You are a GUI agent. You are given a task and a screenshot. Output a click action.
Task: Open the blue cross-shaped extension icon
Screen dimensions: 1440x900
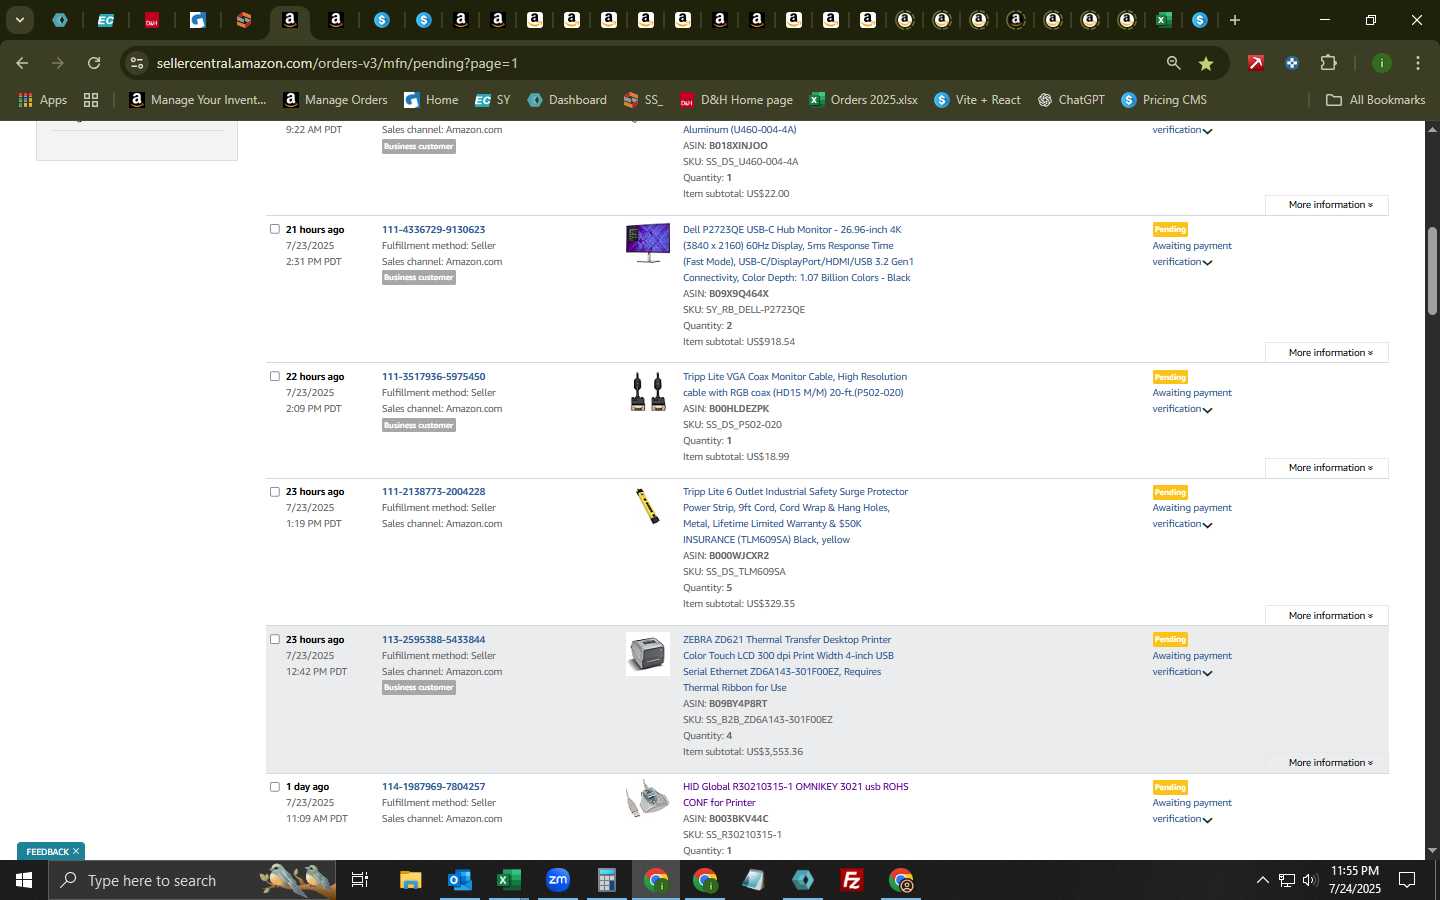[1292, 63]
